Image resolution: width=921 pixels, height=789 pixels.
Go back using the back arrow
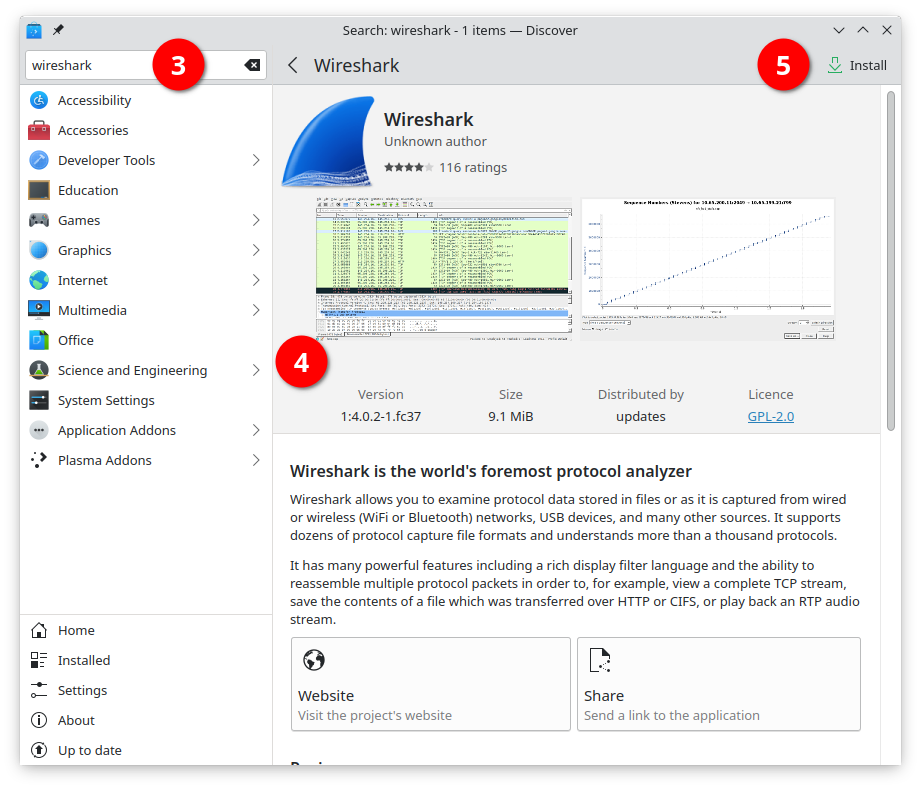[293, 65]
